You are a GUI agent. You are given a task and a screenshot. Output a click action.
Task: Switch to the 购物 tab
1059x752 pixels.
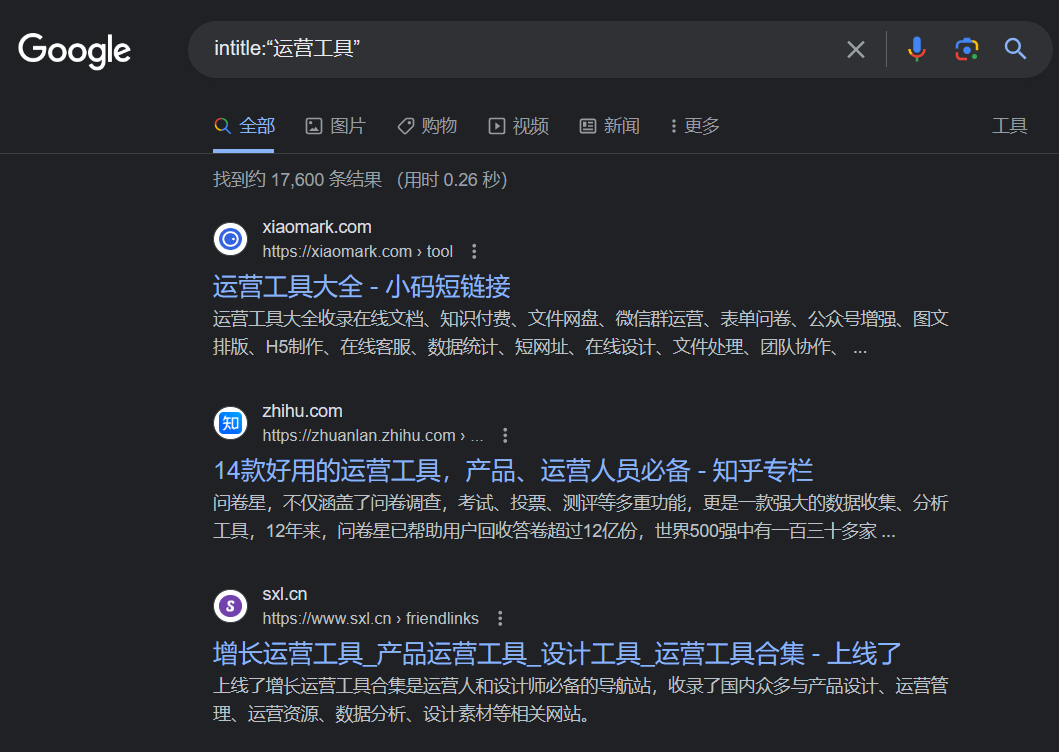pyautogui.click(x=427, y=126)
